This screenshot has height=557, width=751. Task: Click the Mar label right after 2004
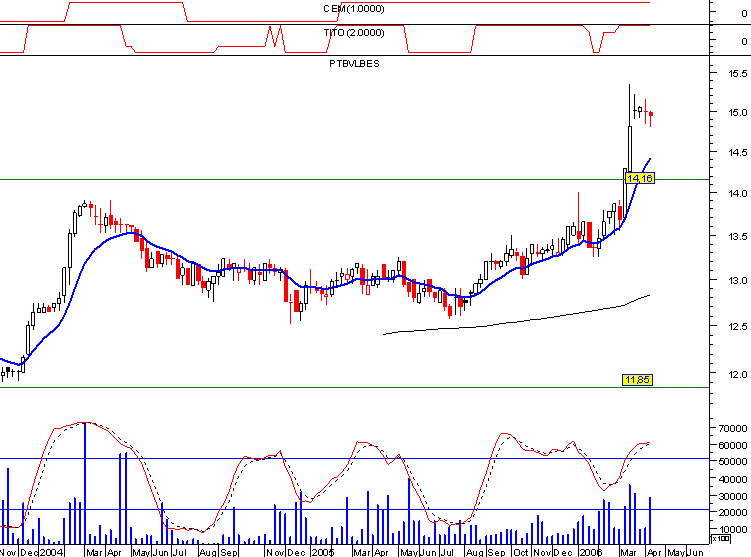94,552
